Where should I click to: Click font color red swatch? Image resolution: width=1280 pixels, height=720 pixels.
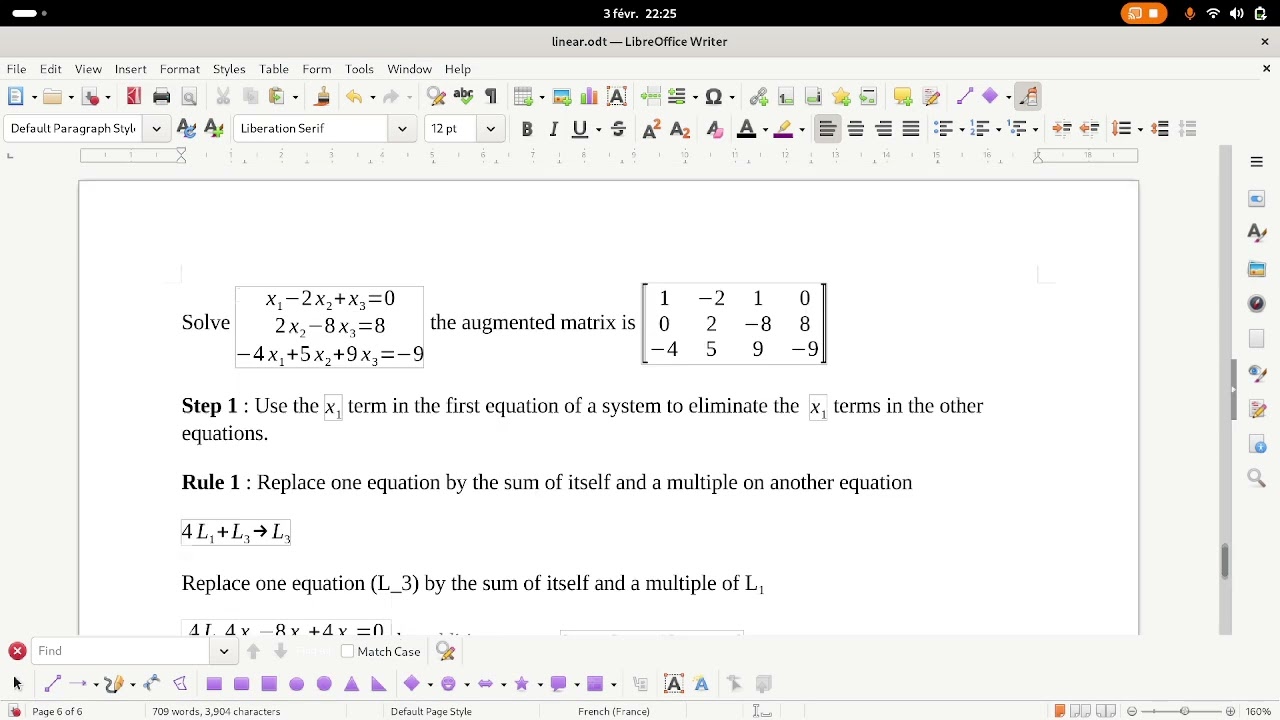745,129
